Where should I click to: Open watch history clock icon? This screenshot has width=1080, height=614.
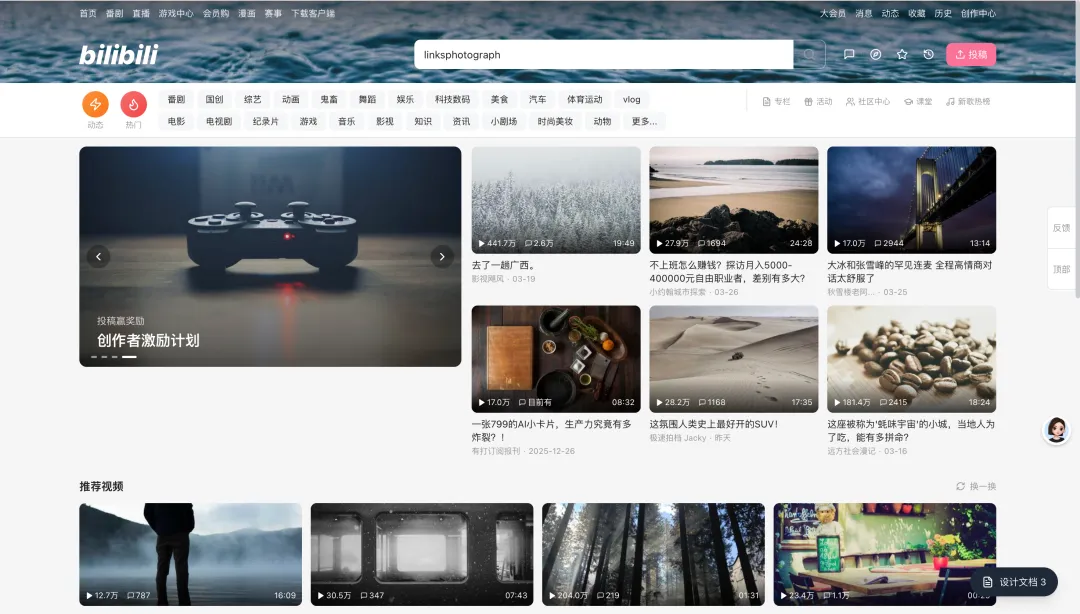click(929, 55)
